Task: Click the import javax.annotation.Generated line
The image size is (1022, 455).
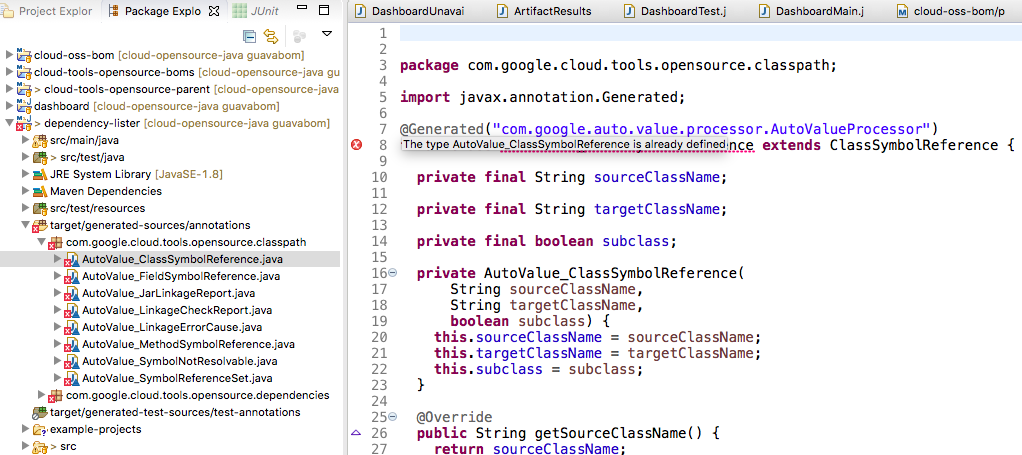Action: pos(542,97)
